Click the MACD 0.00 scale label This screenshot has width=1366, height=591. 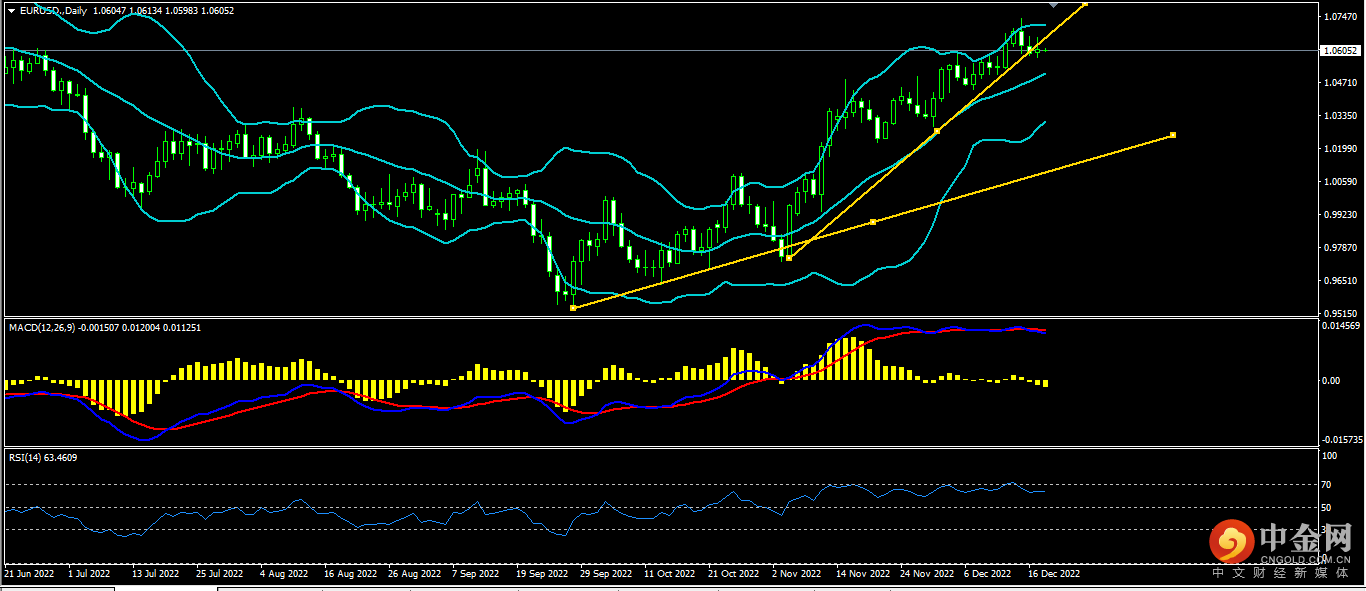click(1331, 381)
